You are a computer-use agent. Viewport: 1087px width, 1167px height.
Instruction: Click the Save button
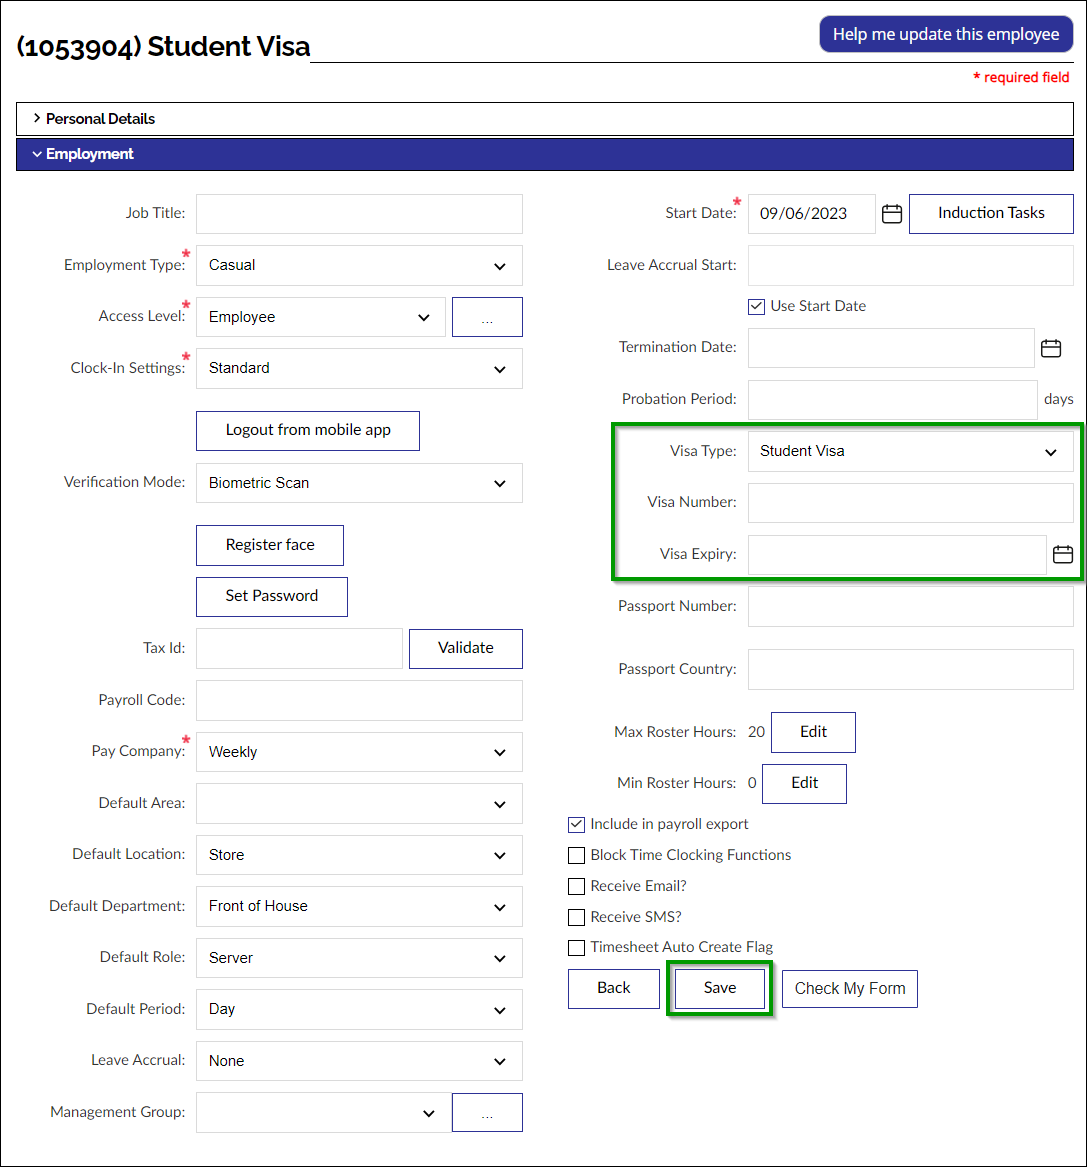[x=719, y=987]
